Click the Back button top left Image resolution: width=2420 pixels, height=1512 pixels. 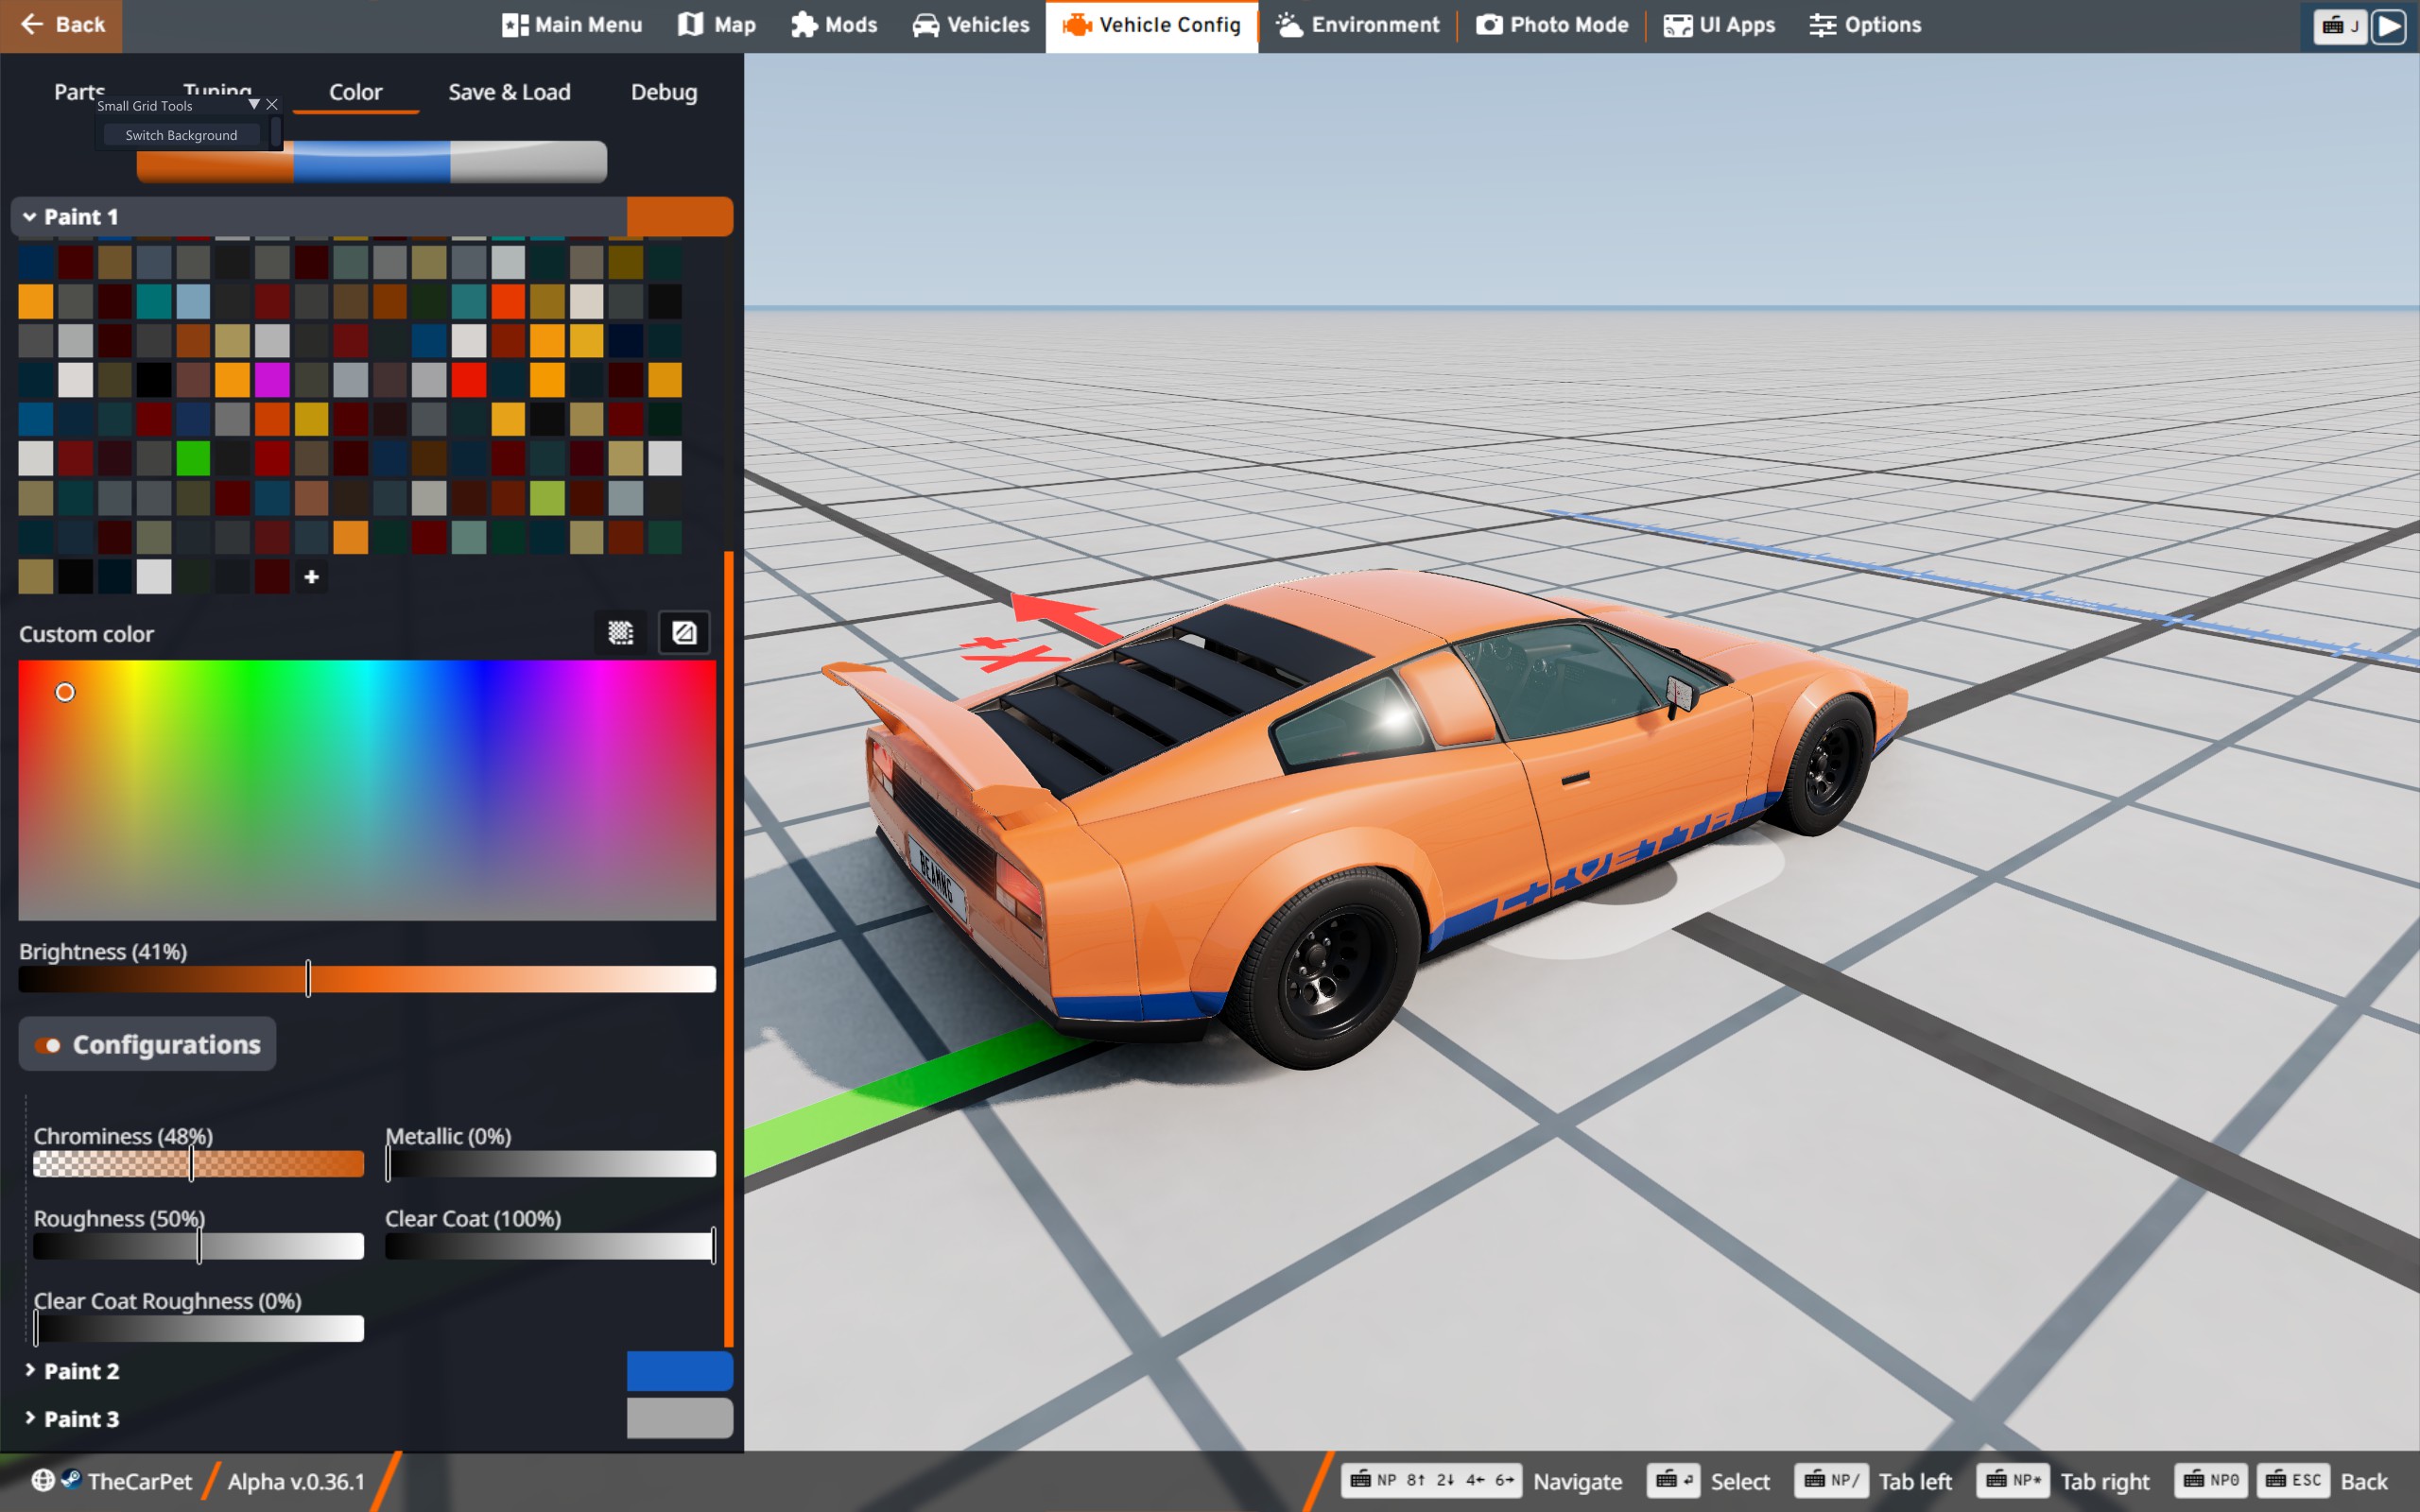pos(61,25)
